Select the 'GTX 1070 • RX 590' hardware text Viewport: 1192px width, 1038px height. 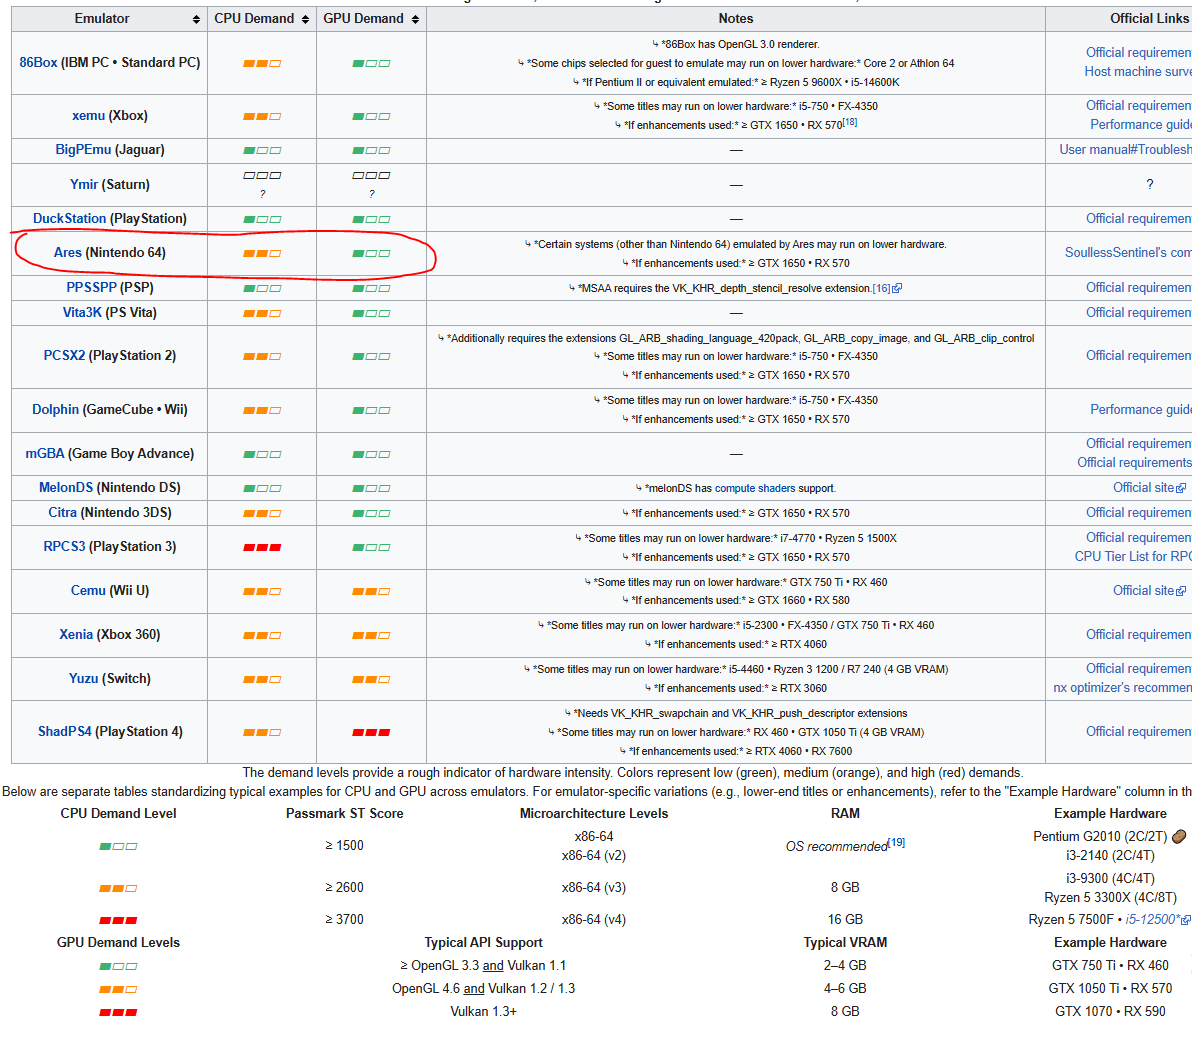click(x=1110, y=1012)
